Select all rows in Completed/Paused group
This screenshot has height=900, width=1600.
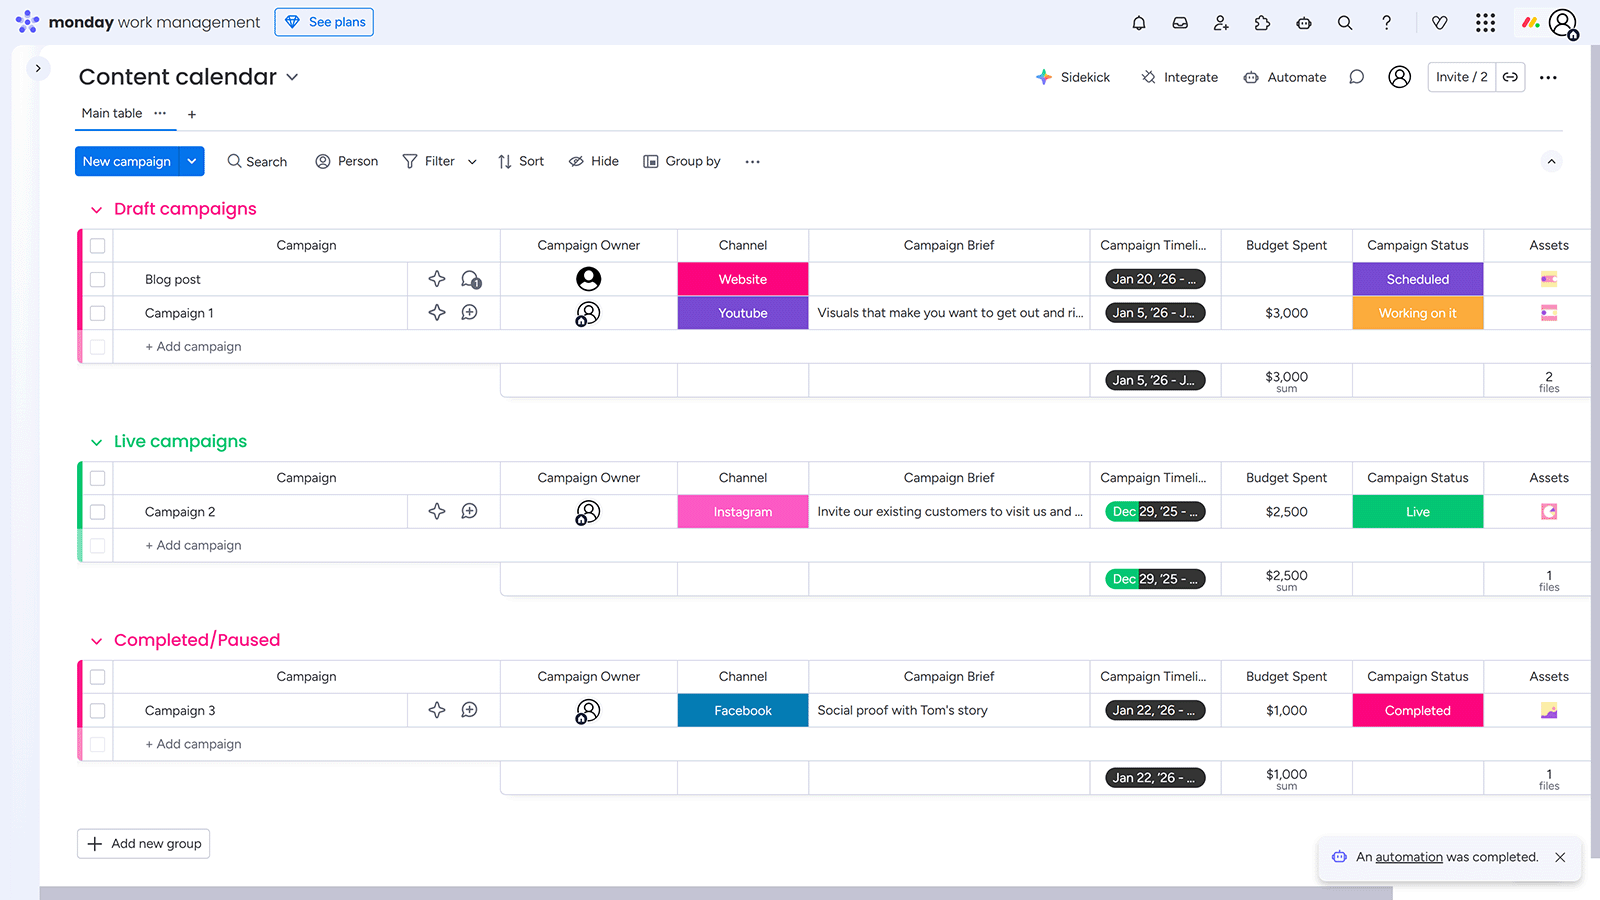97,677
